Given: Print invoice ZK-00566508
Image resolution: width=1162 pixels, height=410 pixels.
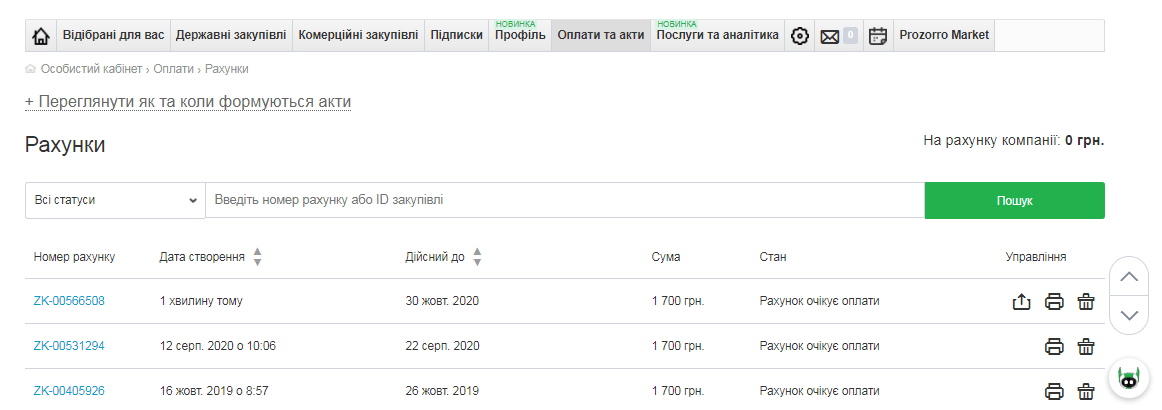Looking at the screenshot, I should pyautogui.click(x=1054, y=301).
